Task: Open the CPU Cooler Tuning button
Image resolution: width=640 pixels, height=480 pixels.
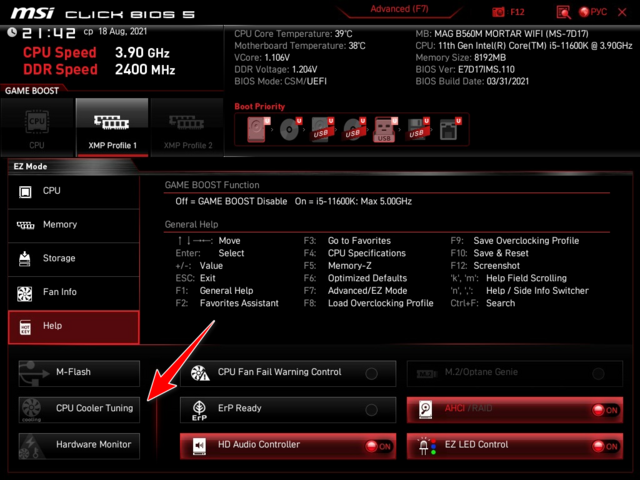Action: pos(79,409)
